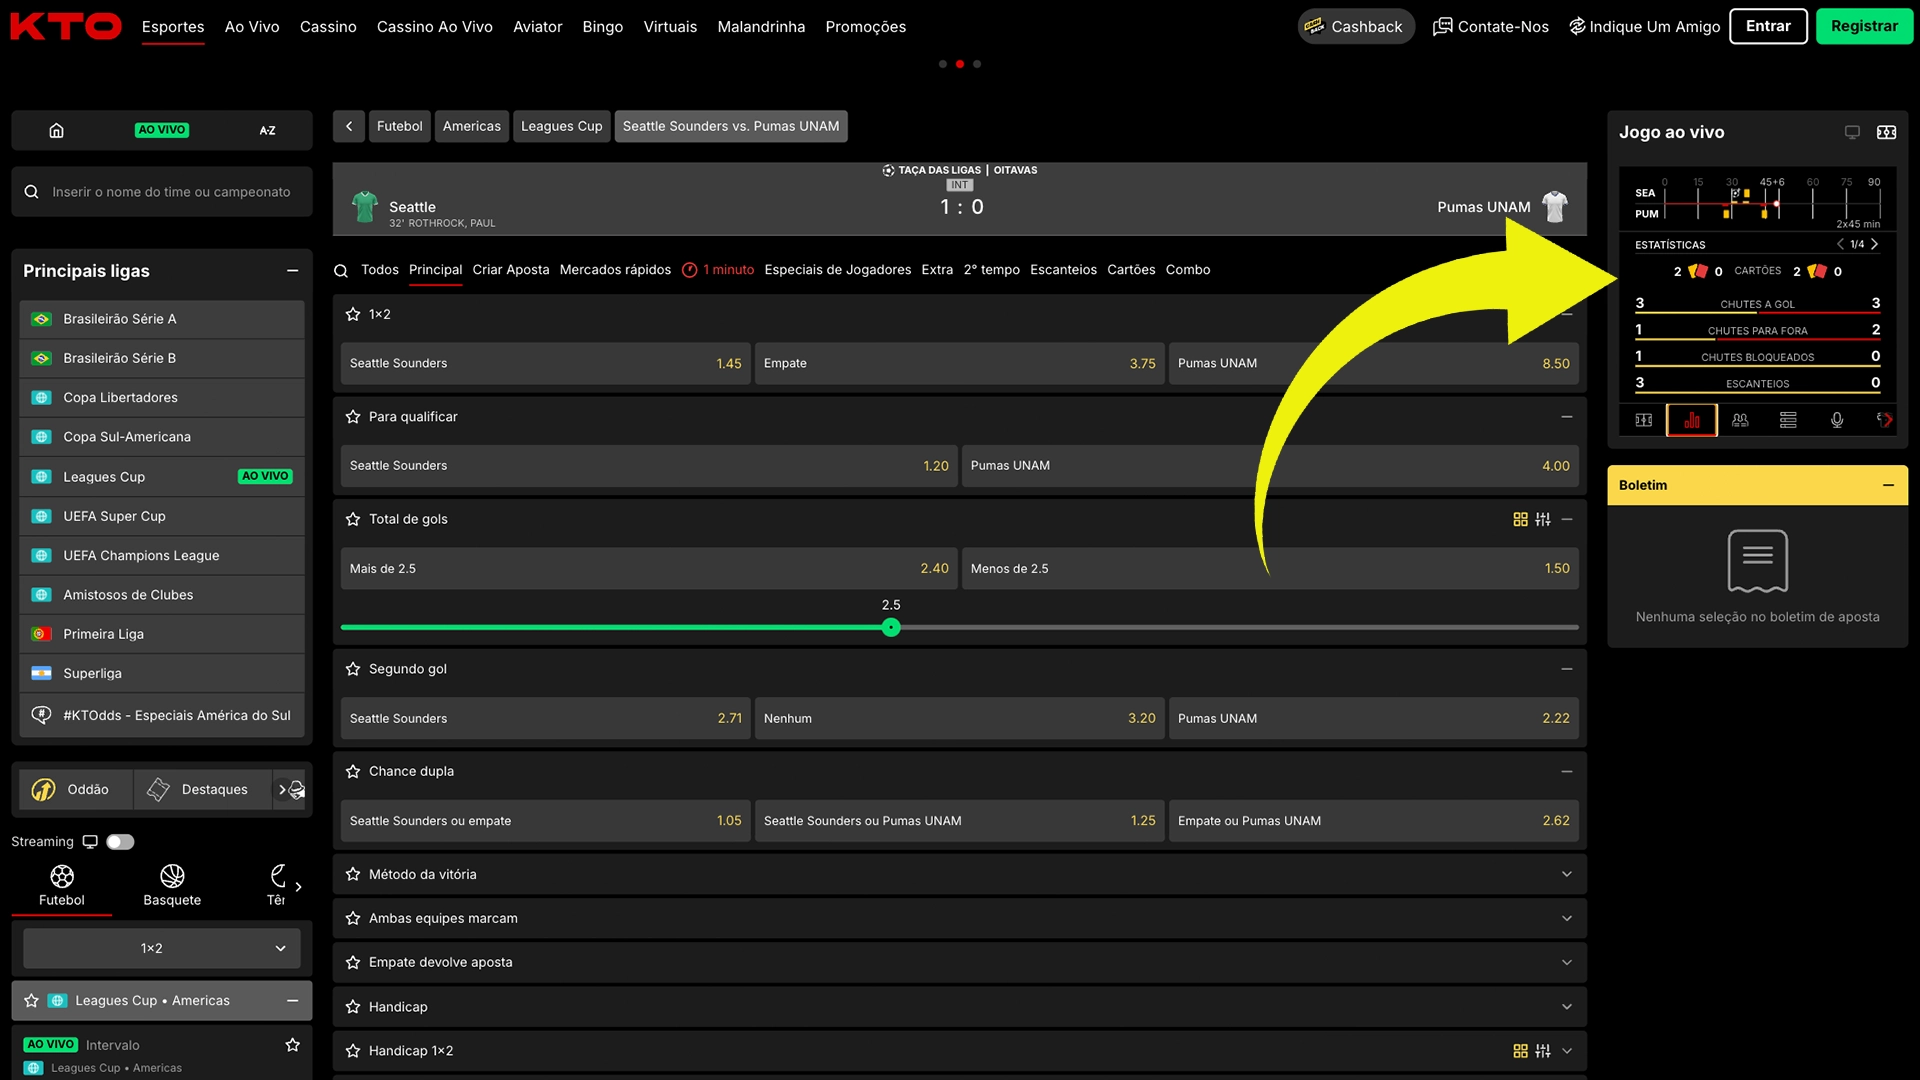The width and height of the screenshot is (1920, 1080).
Task: Expand the Método da vitória market
Action: [1567, 874]
